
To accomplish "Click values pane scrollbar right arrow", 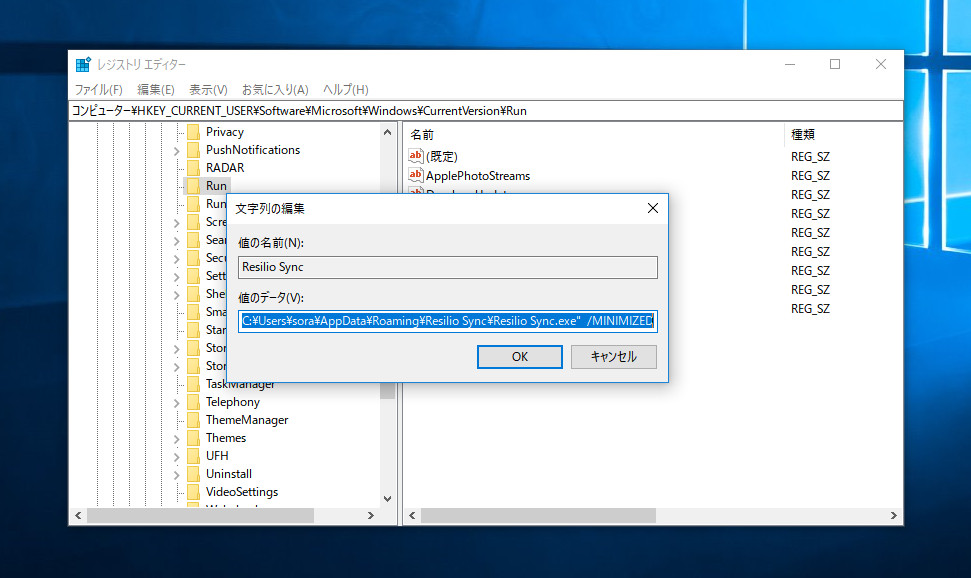I will [894, 515].
